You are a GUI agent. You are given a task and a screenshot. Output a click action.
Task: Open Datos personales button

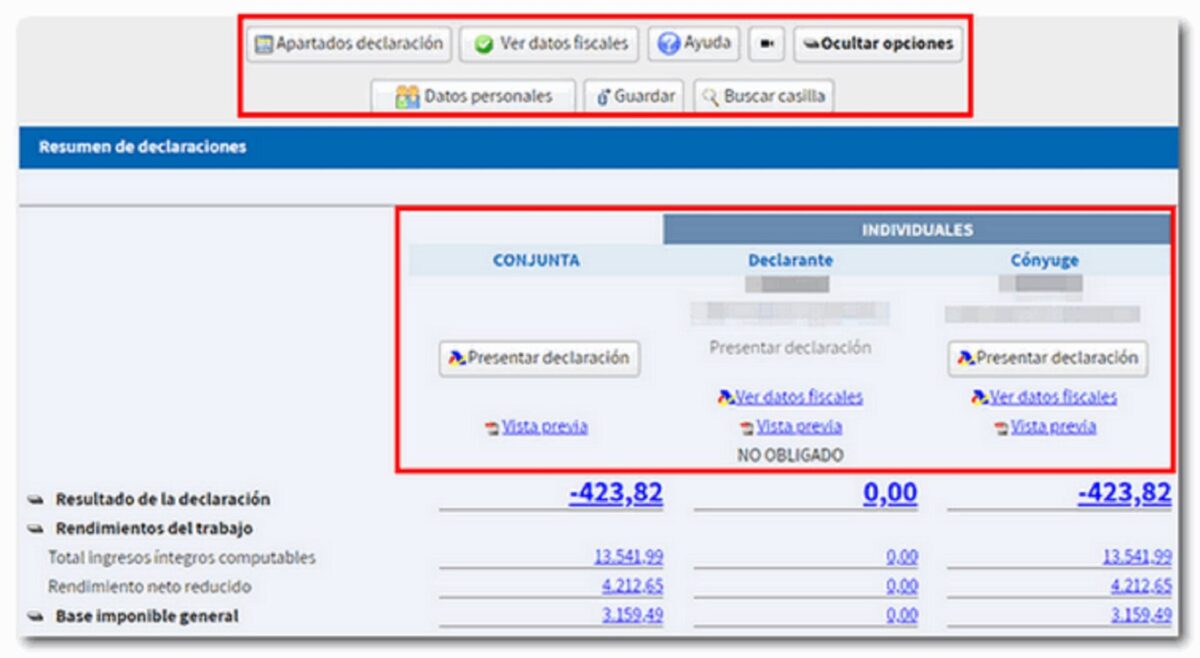click(x=474, y=97)
